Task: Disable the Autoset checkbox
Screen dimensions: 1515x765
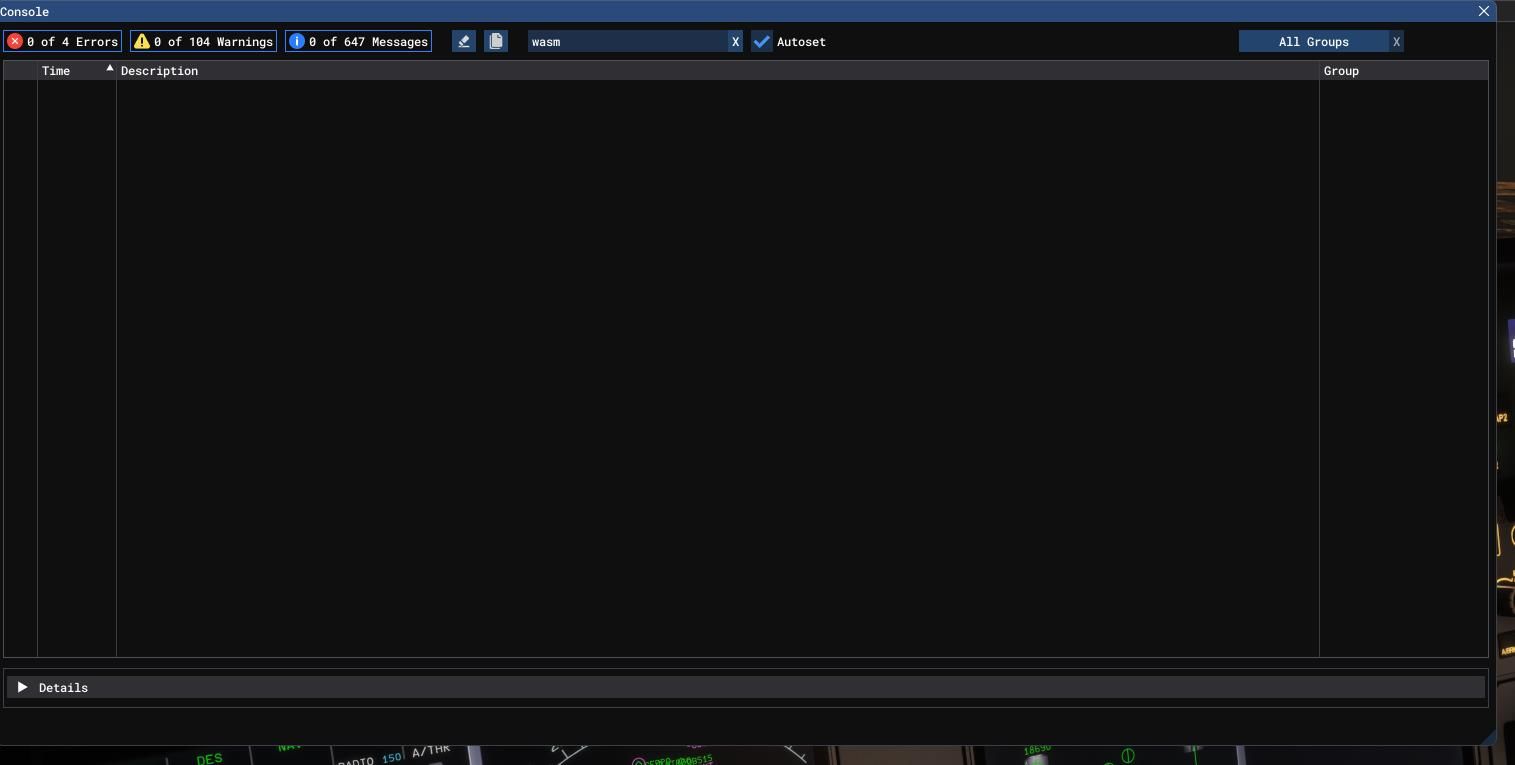Action: (x=762, y=41)
